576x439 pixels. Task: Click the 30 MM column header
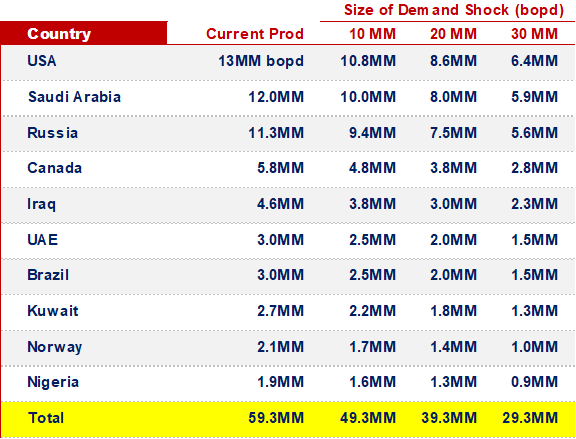tap(534, 34)
